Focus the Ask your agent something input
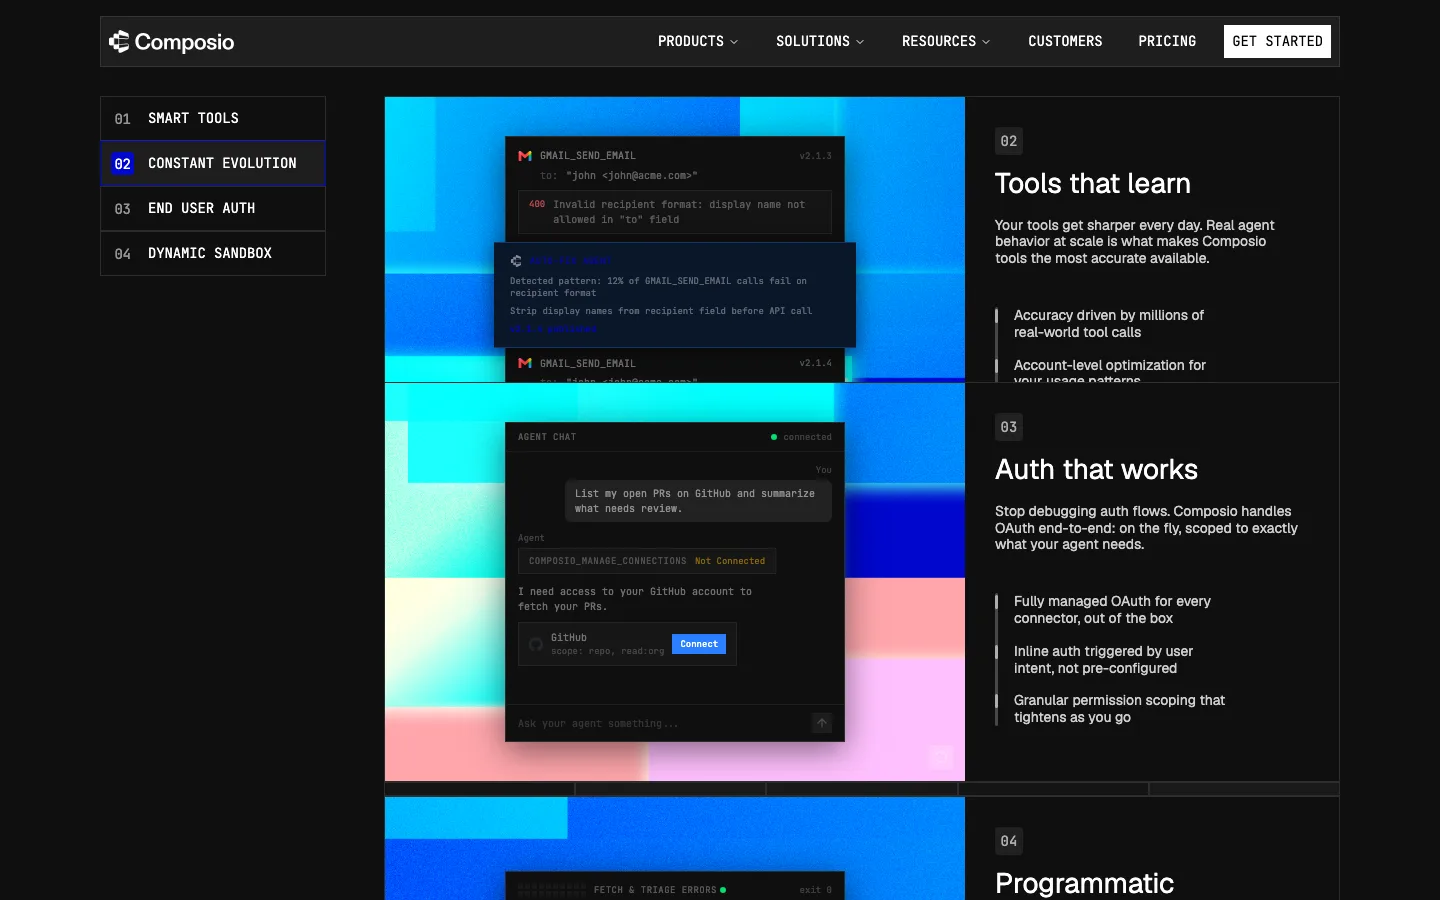Image resolution: width=1440 pixels, height=900 pixels. point(660,723)
